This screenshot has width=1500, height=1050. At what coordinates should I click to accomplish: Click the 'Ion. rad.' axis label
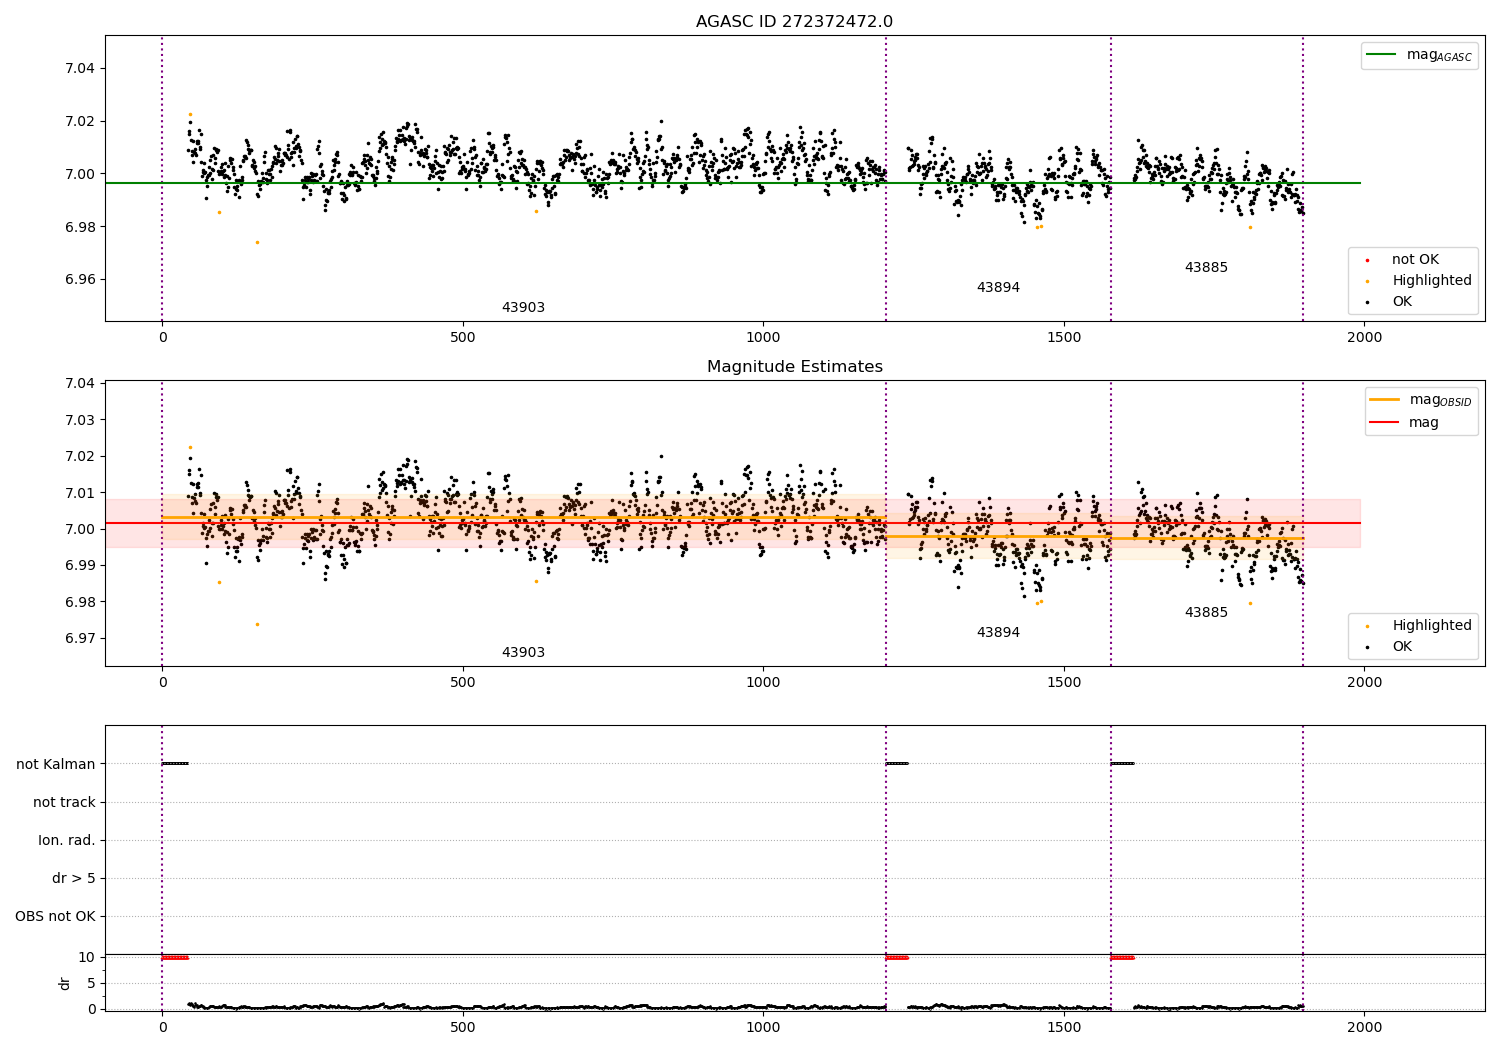tap(67, 840)
